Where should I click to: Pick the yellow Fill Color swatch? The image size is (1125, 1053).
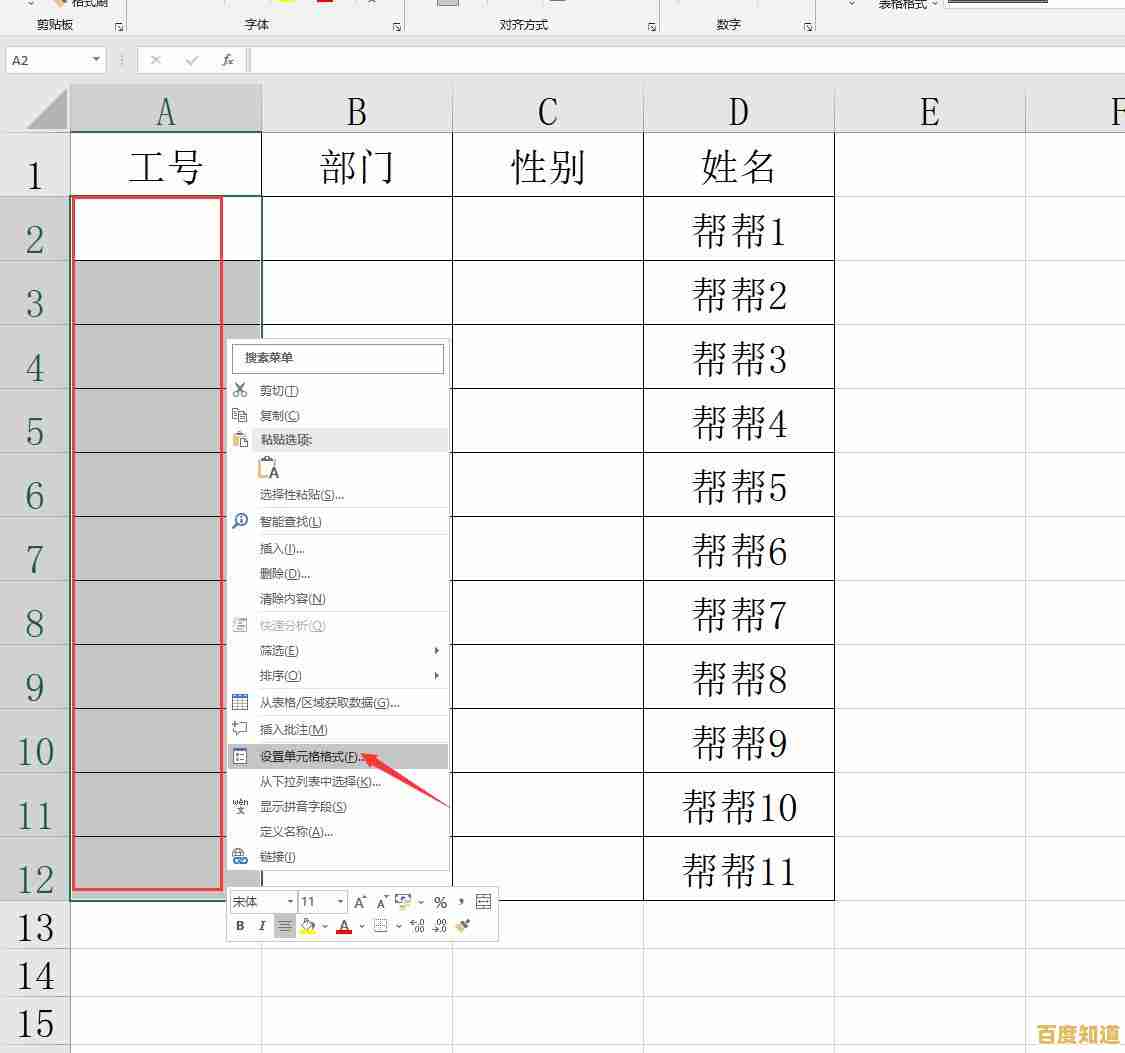point(308,928)
